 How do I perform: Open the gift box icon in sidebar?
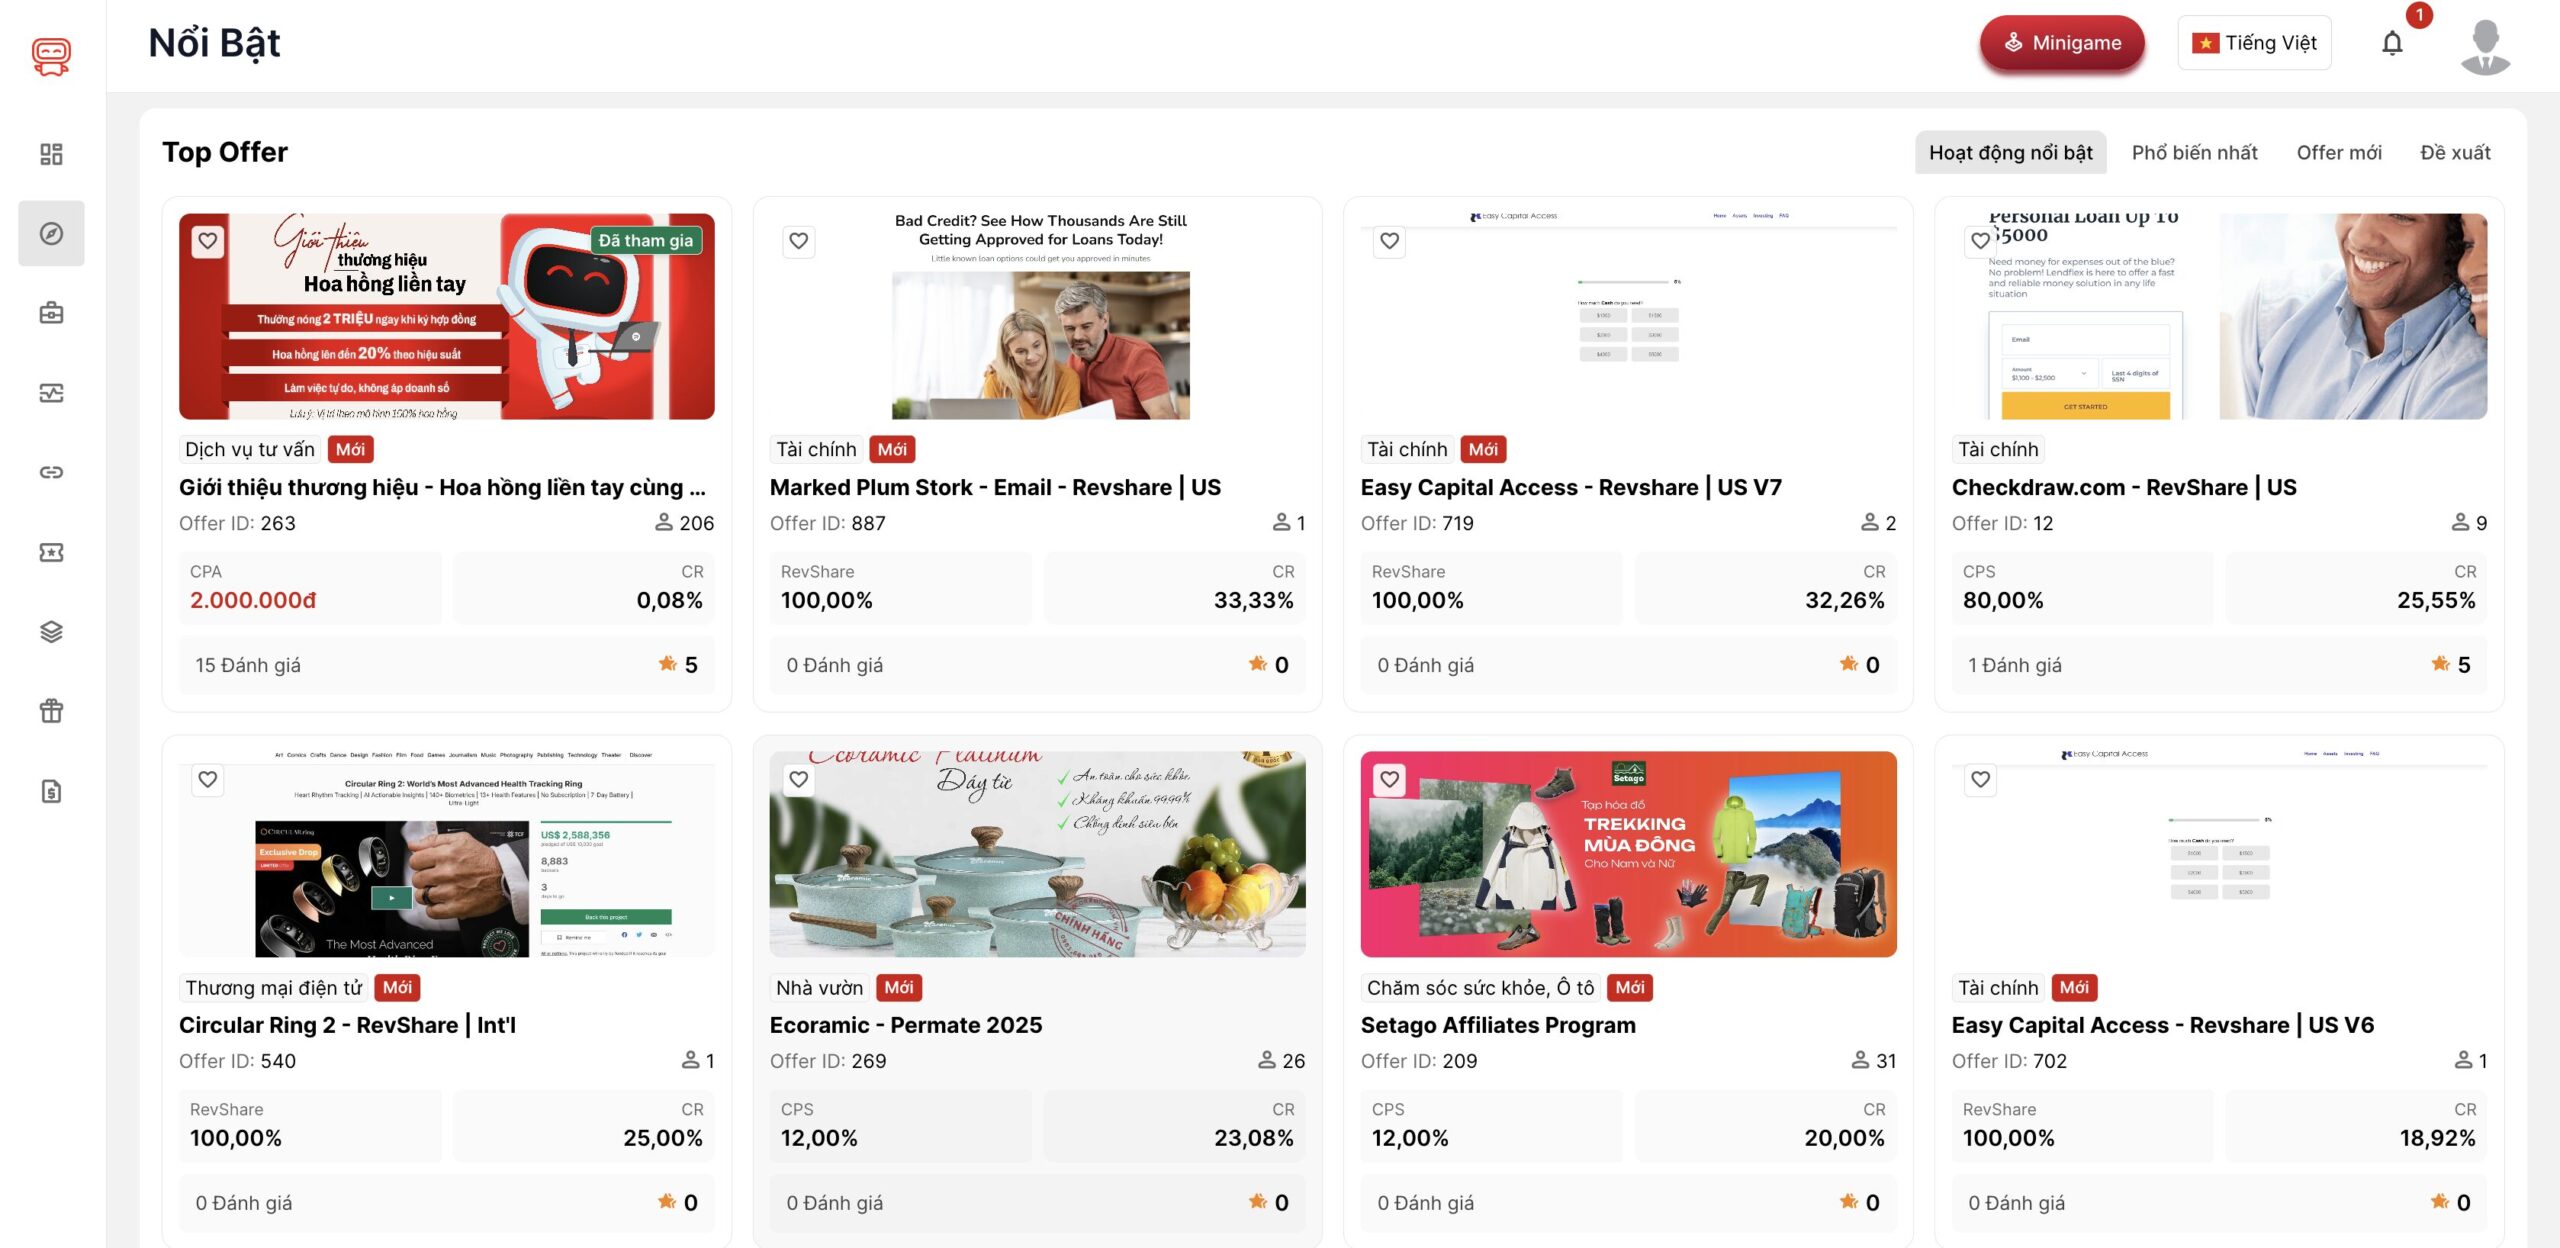click(x=51, y=711)
